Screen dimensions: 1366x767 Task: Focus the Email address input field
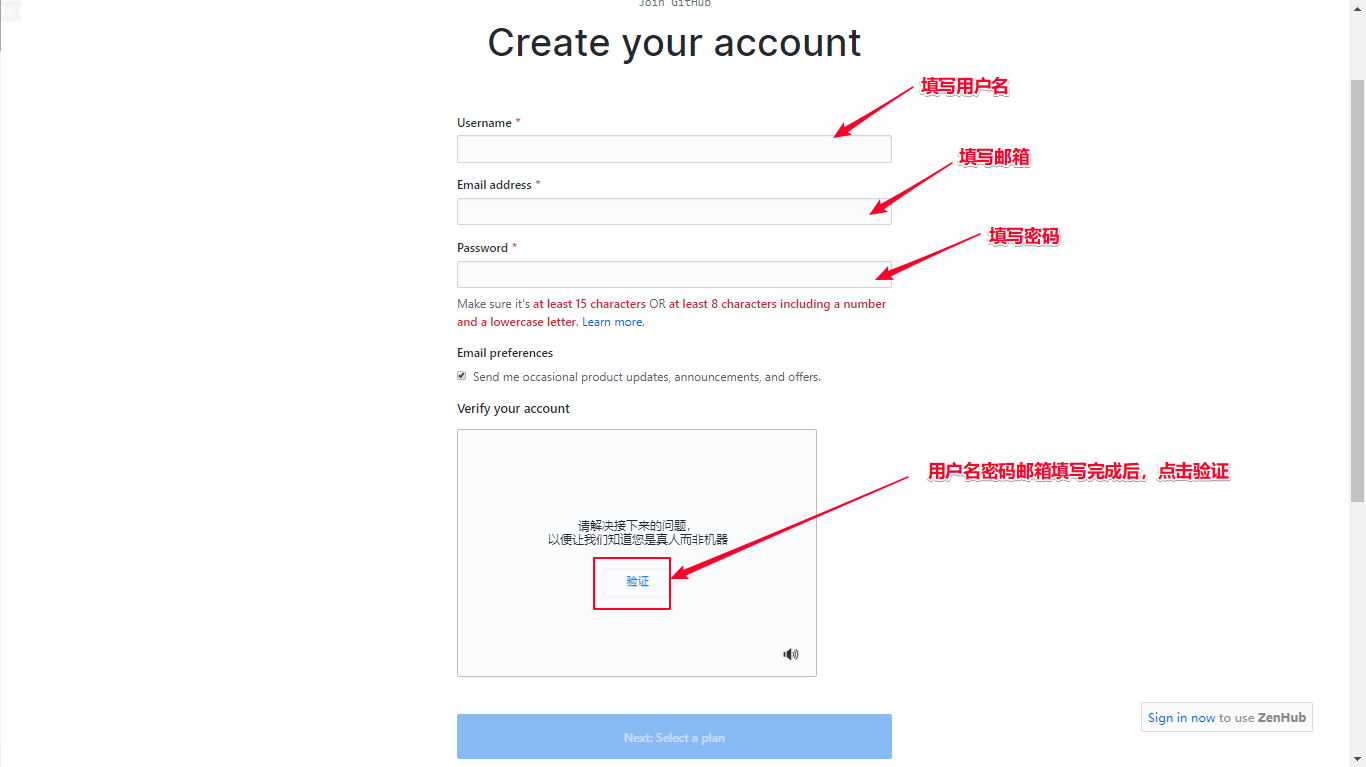(x=674, y=211)
